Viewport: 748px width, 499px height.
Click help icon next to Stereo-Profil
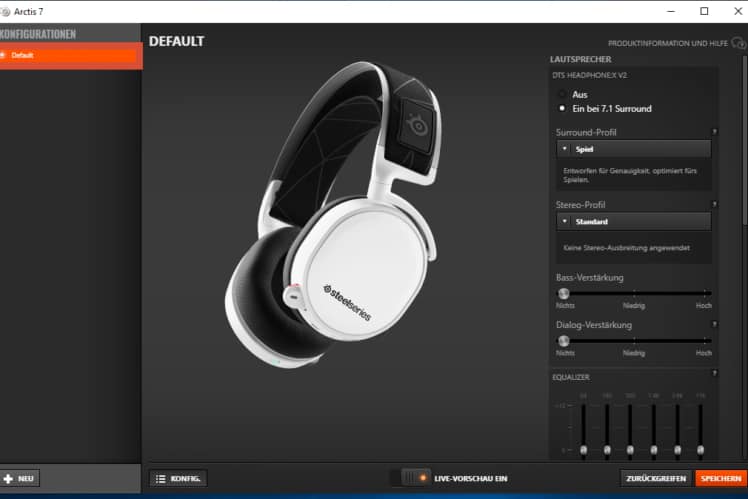click(x=714, y=204)
